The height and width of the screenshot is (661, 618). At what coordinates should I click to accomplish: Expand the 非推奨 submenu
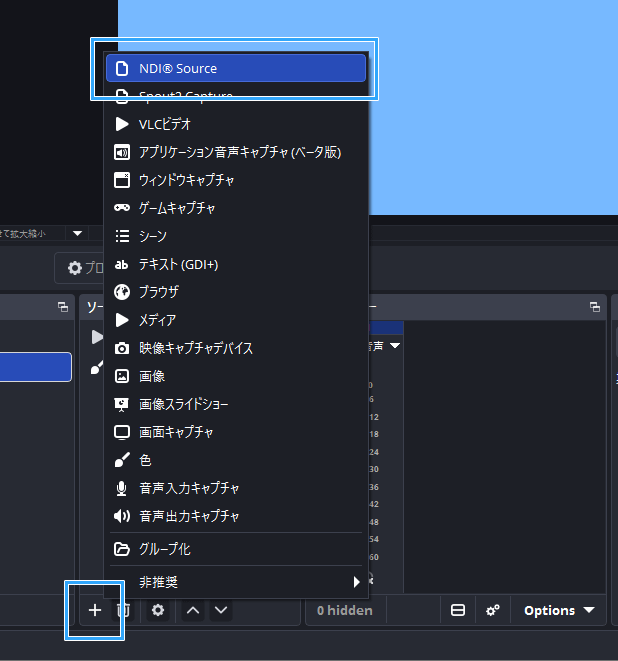[x=236, y=581]
